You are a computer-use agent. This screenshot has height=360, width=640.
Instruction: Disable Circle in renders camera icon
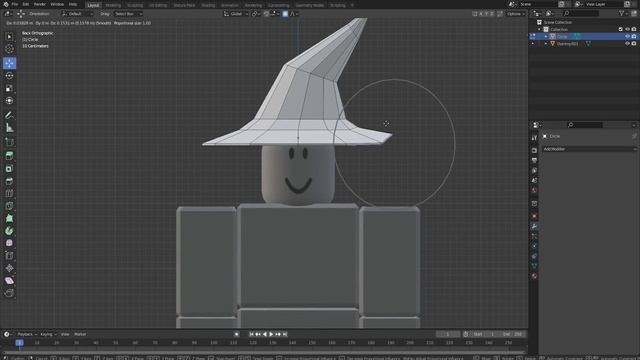click(634, 36)
